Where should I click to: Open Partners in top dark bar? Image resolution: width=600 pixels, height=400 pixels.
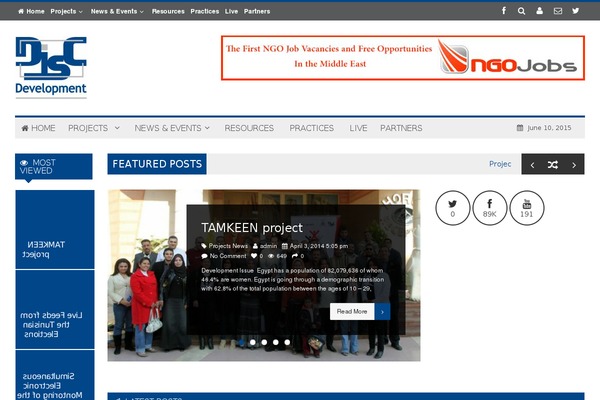point(257,11)
